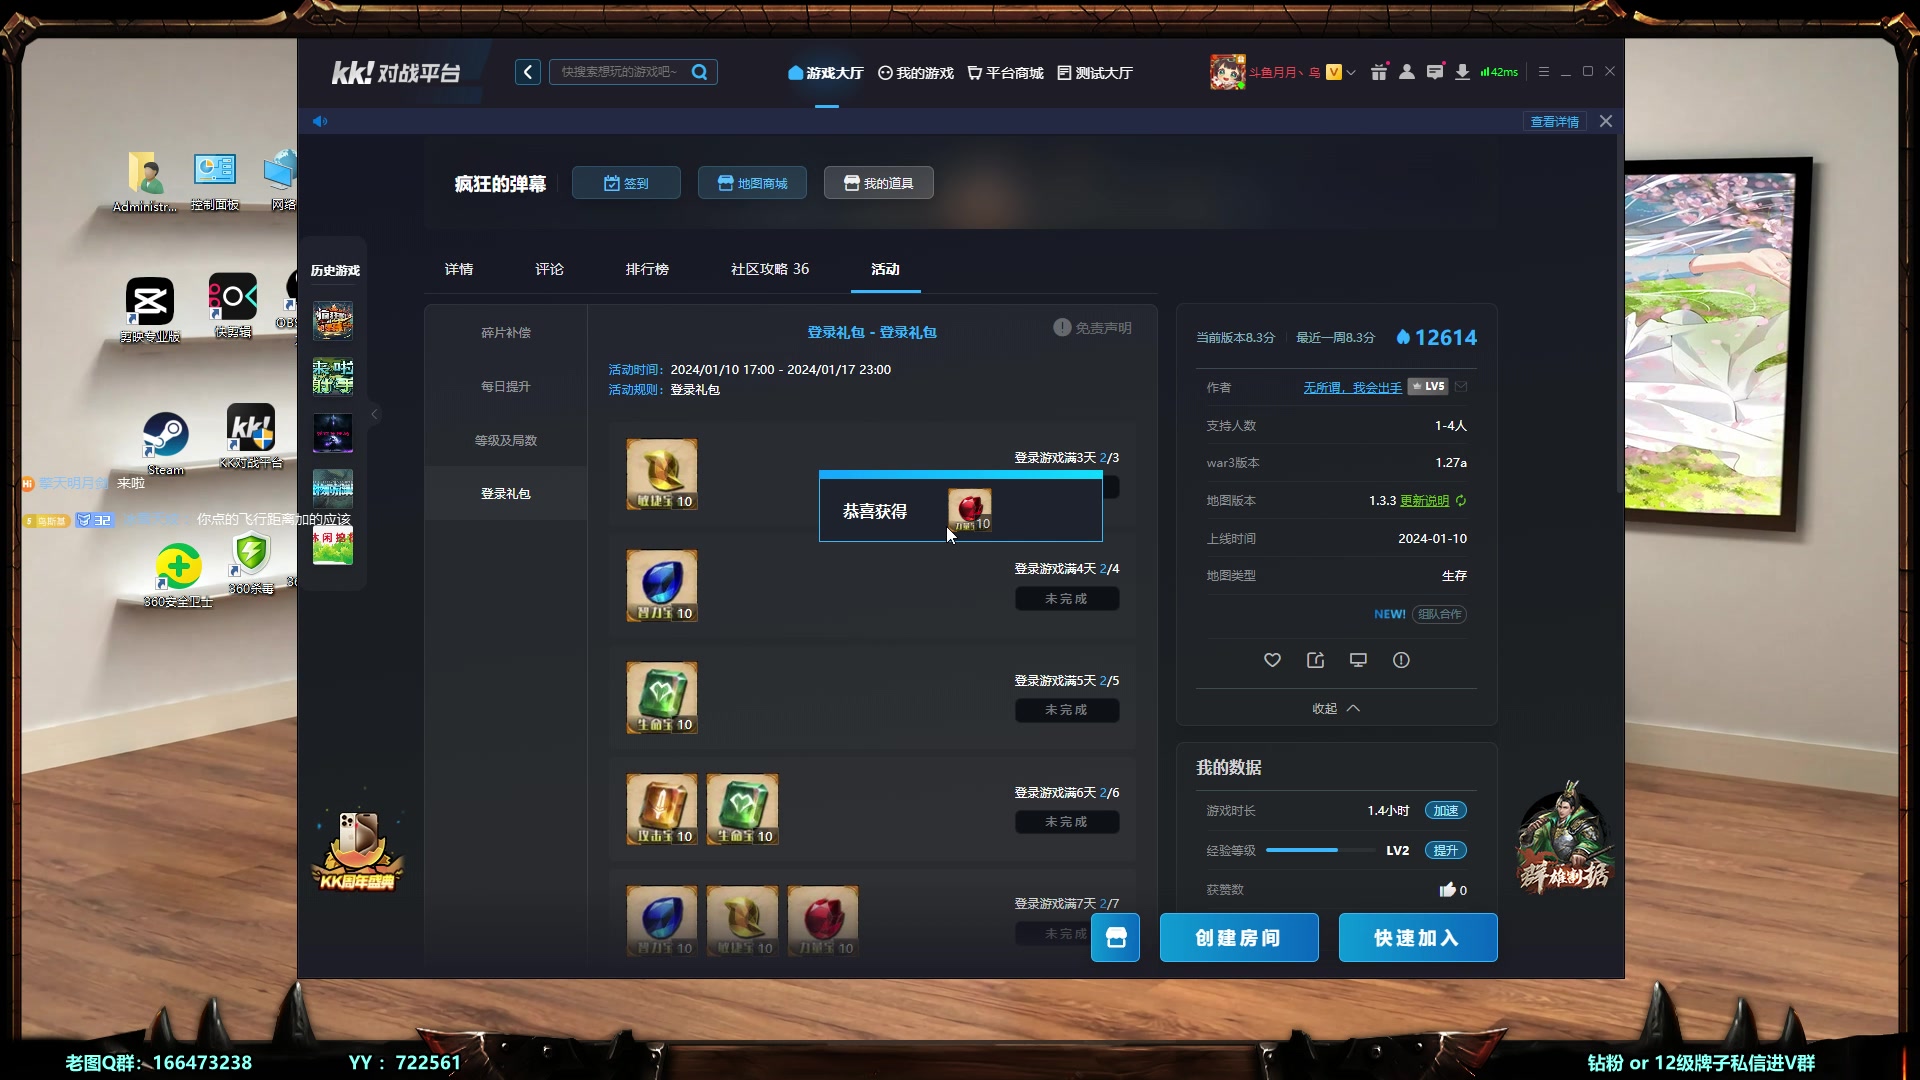Click the 签到 check-in button
This screenshot has width=1920, height=1080.
[x=627, y=183]
